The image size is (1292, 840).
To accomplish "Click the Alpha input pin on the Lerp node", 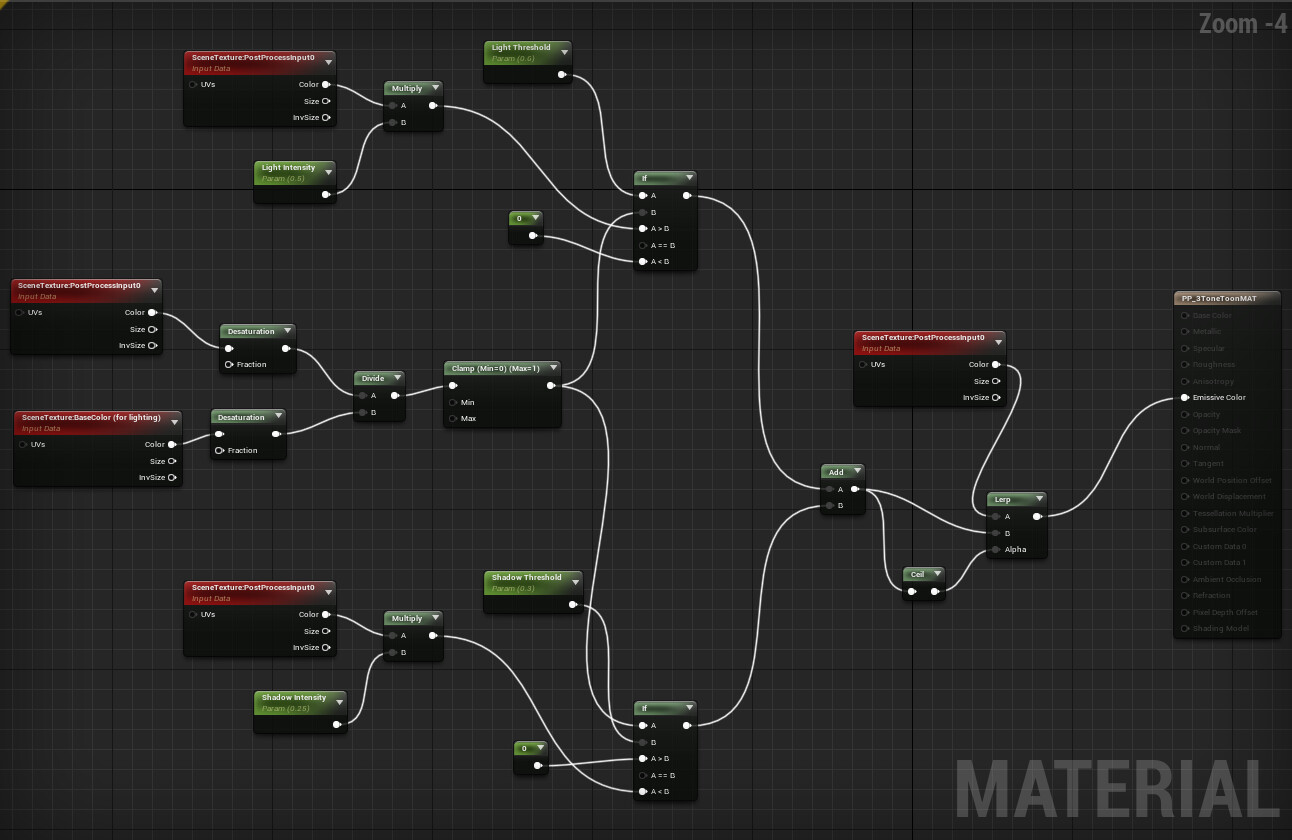I will tap(996, 549).
